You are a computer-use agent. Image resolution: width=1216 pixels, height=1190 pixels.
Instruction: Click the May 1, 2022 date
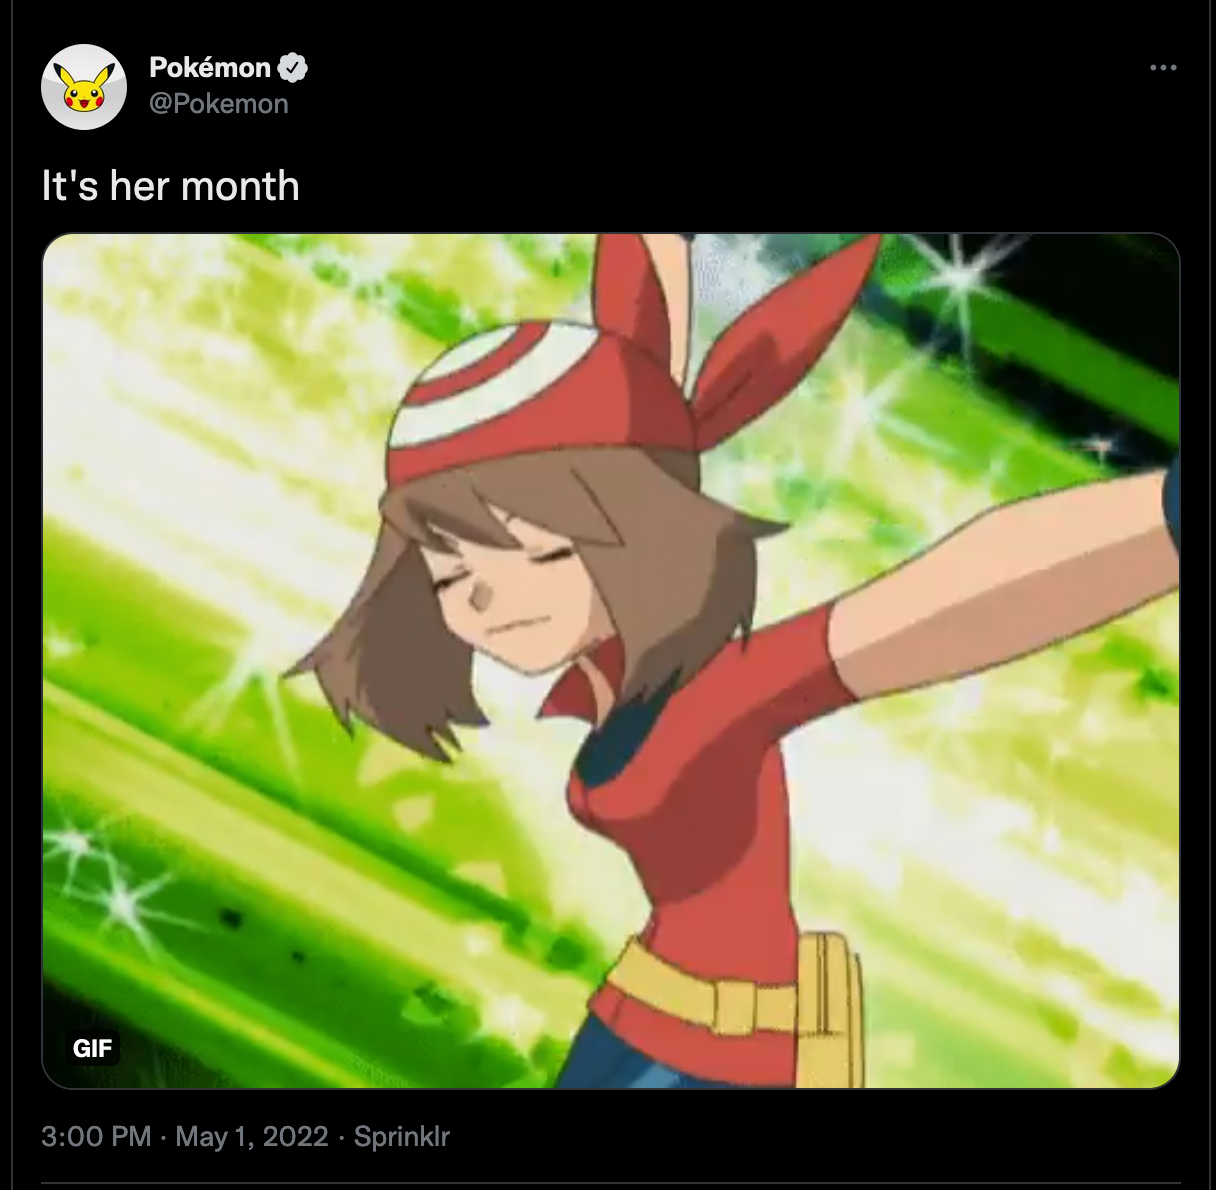coord(252,1137)
